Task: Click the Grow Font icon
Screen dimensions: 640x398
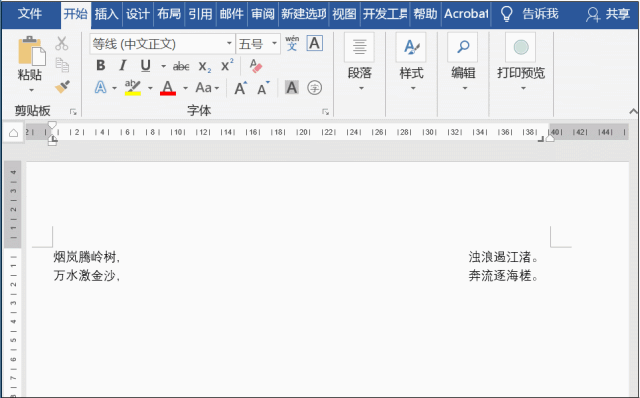Action: (241, 88)
